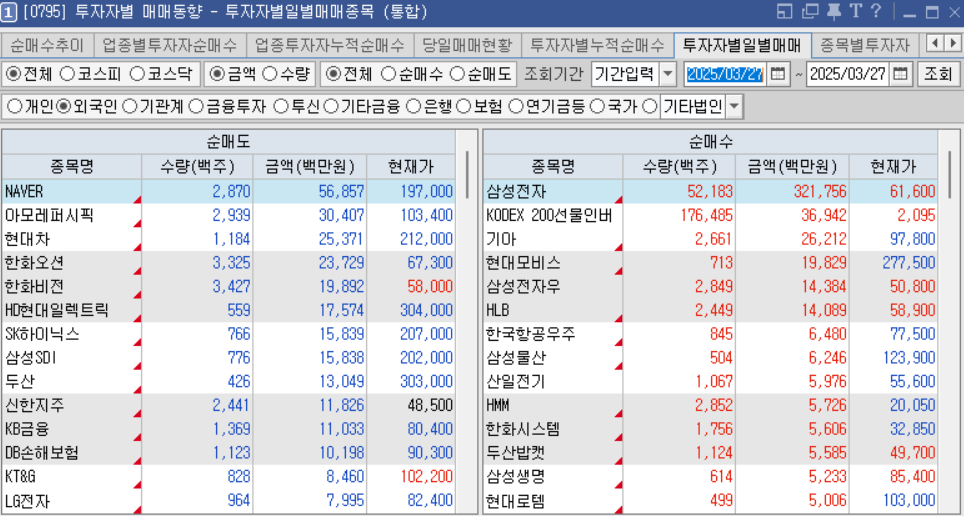
Task: Select the 두산밥캣 row
Action: click(x=710, y=453)
